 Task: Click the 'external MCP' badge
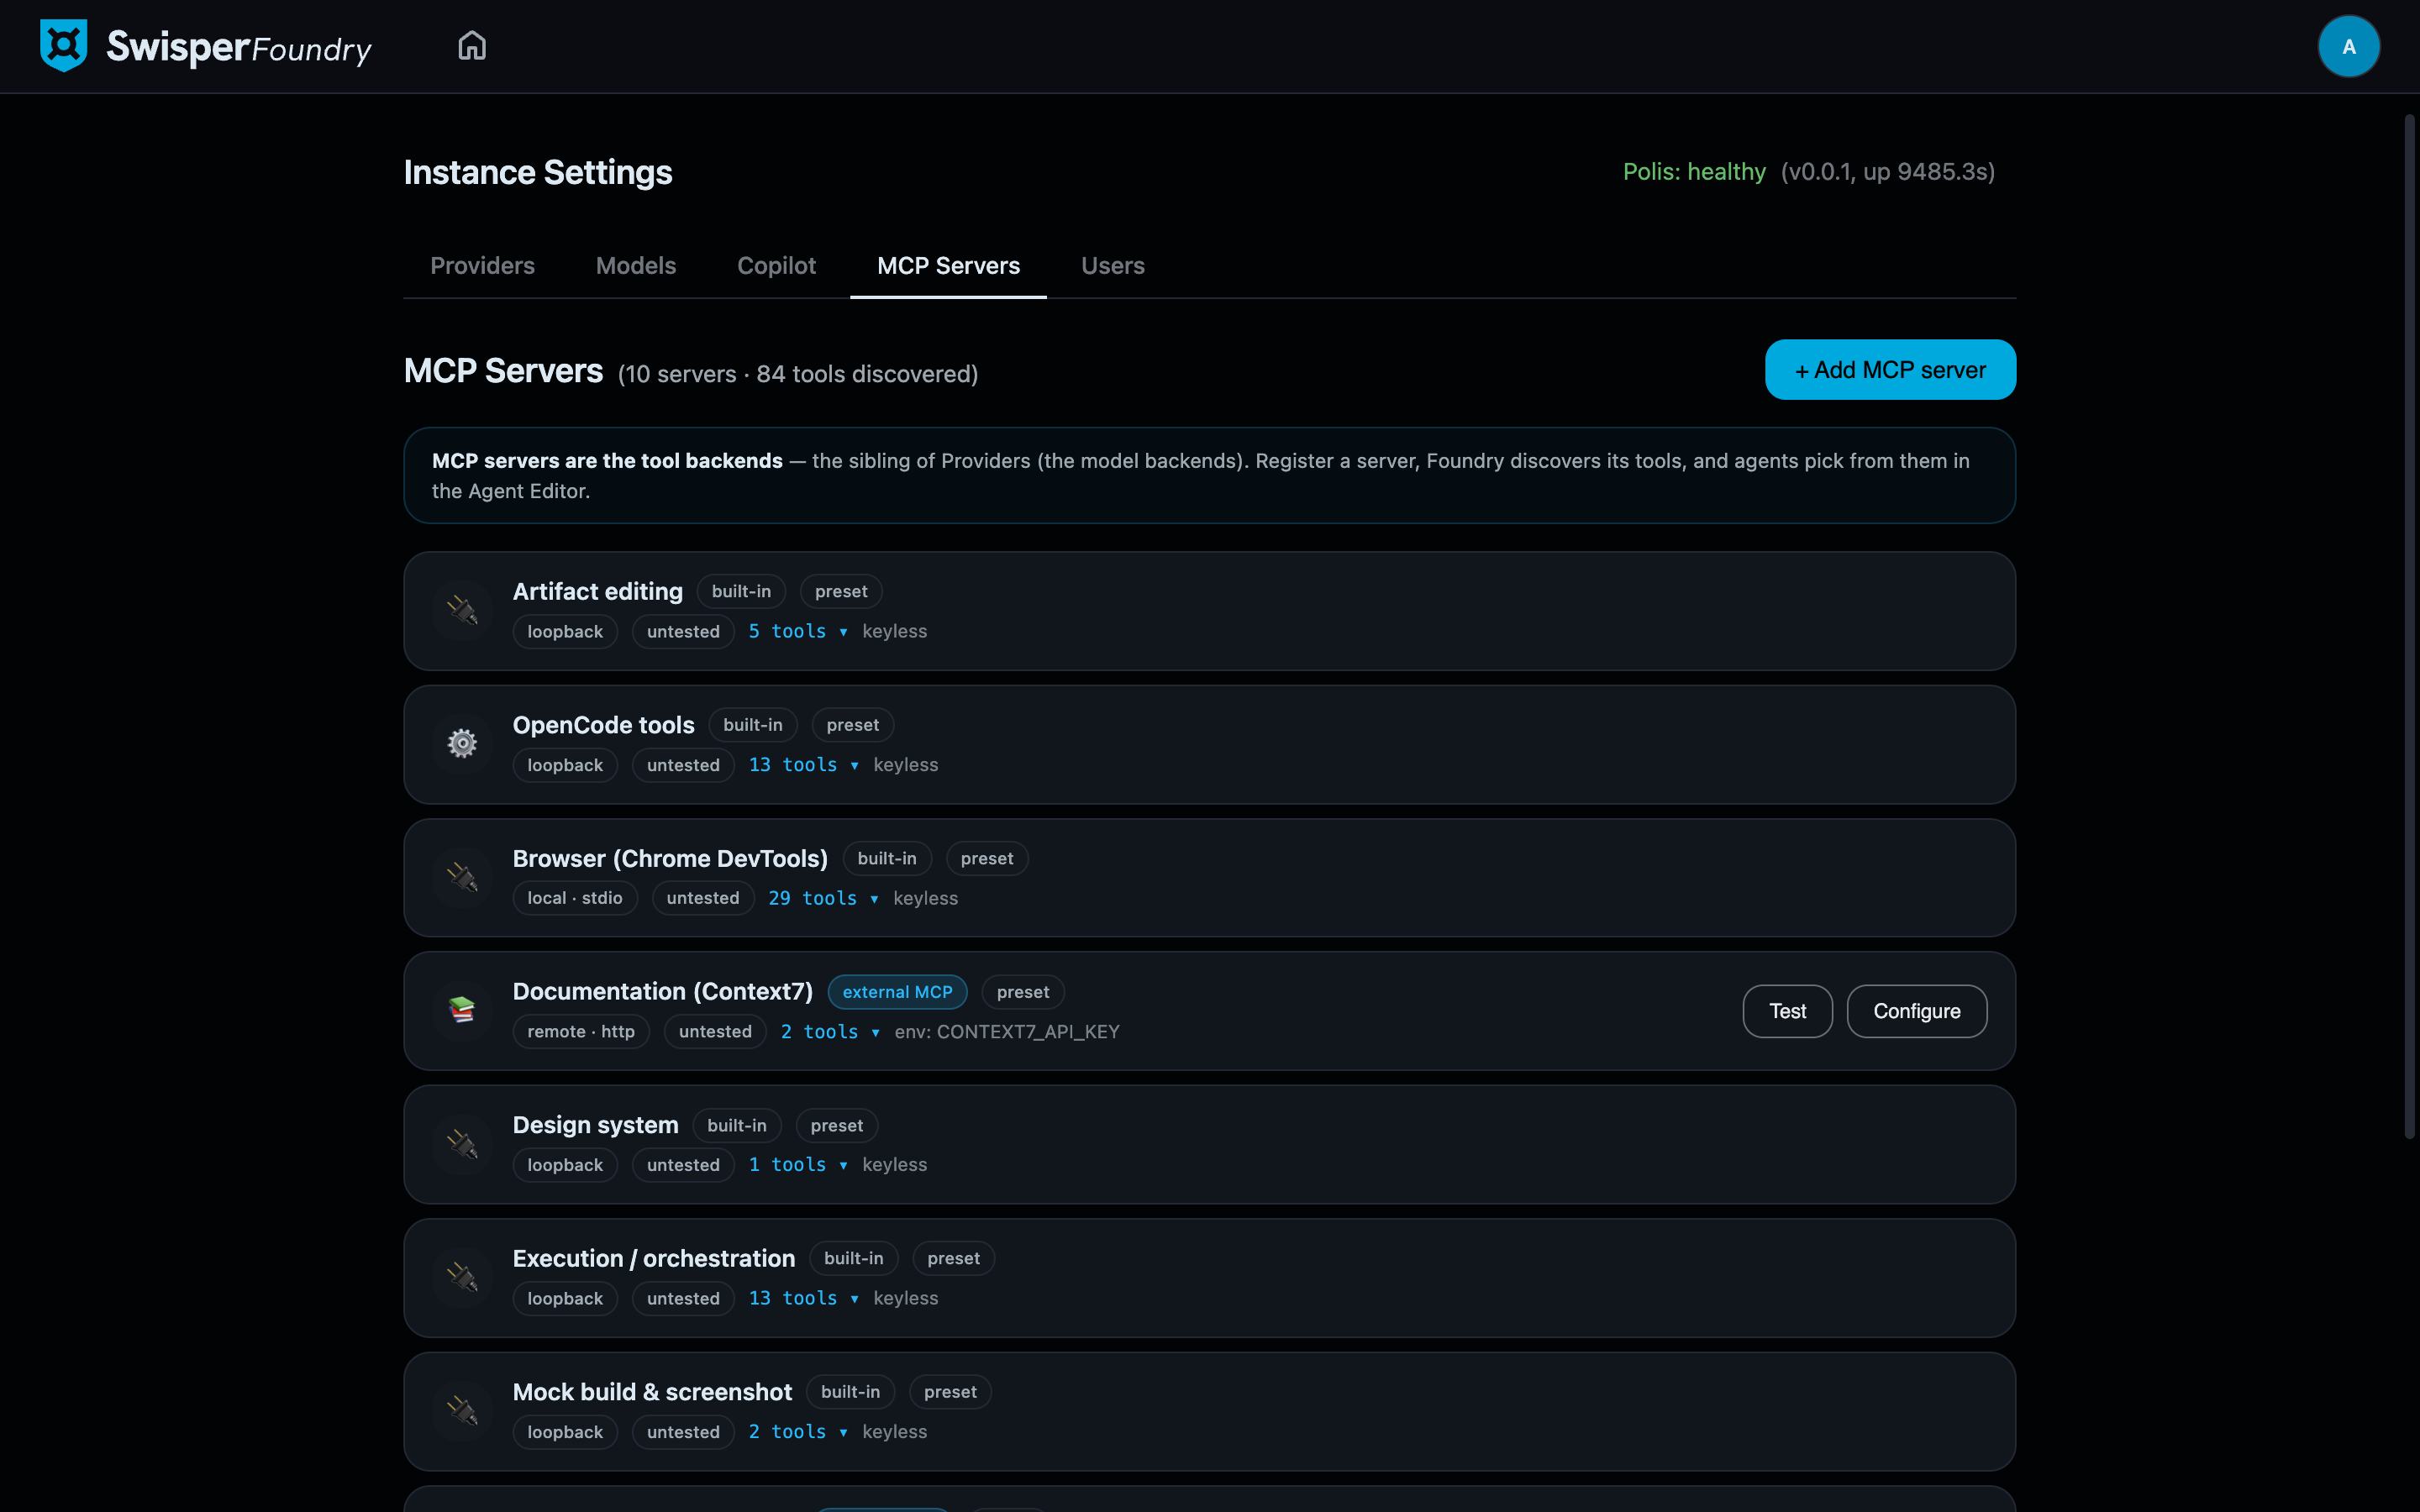[897, 992]
